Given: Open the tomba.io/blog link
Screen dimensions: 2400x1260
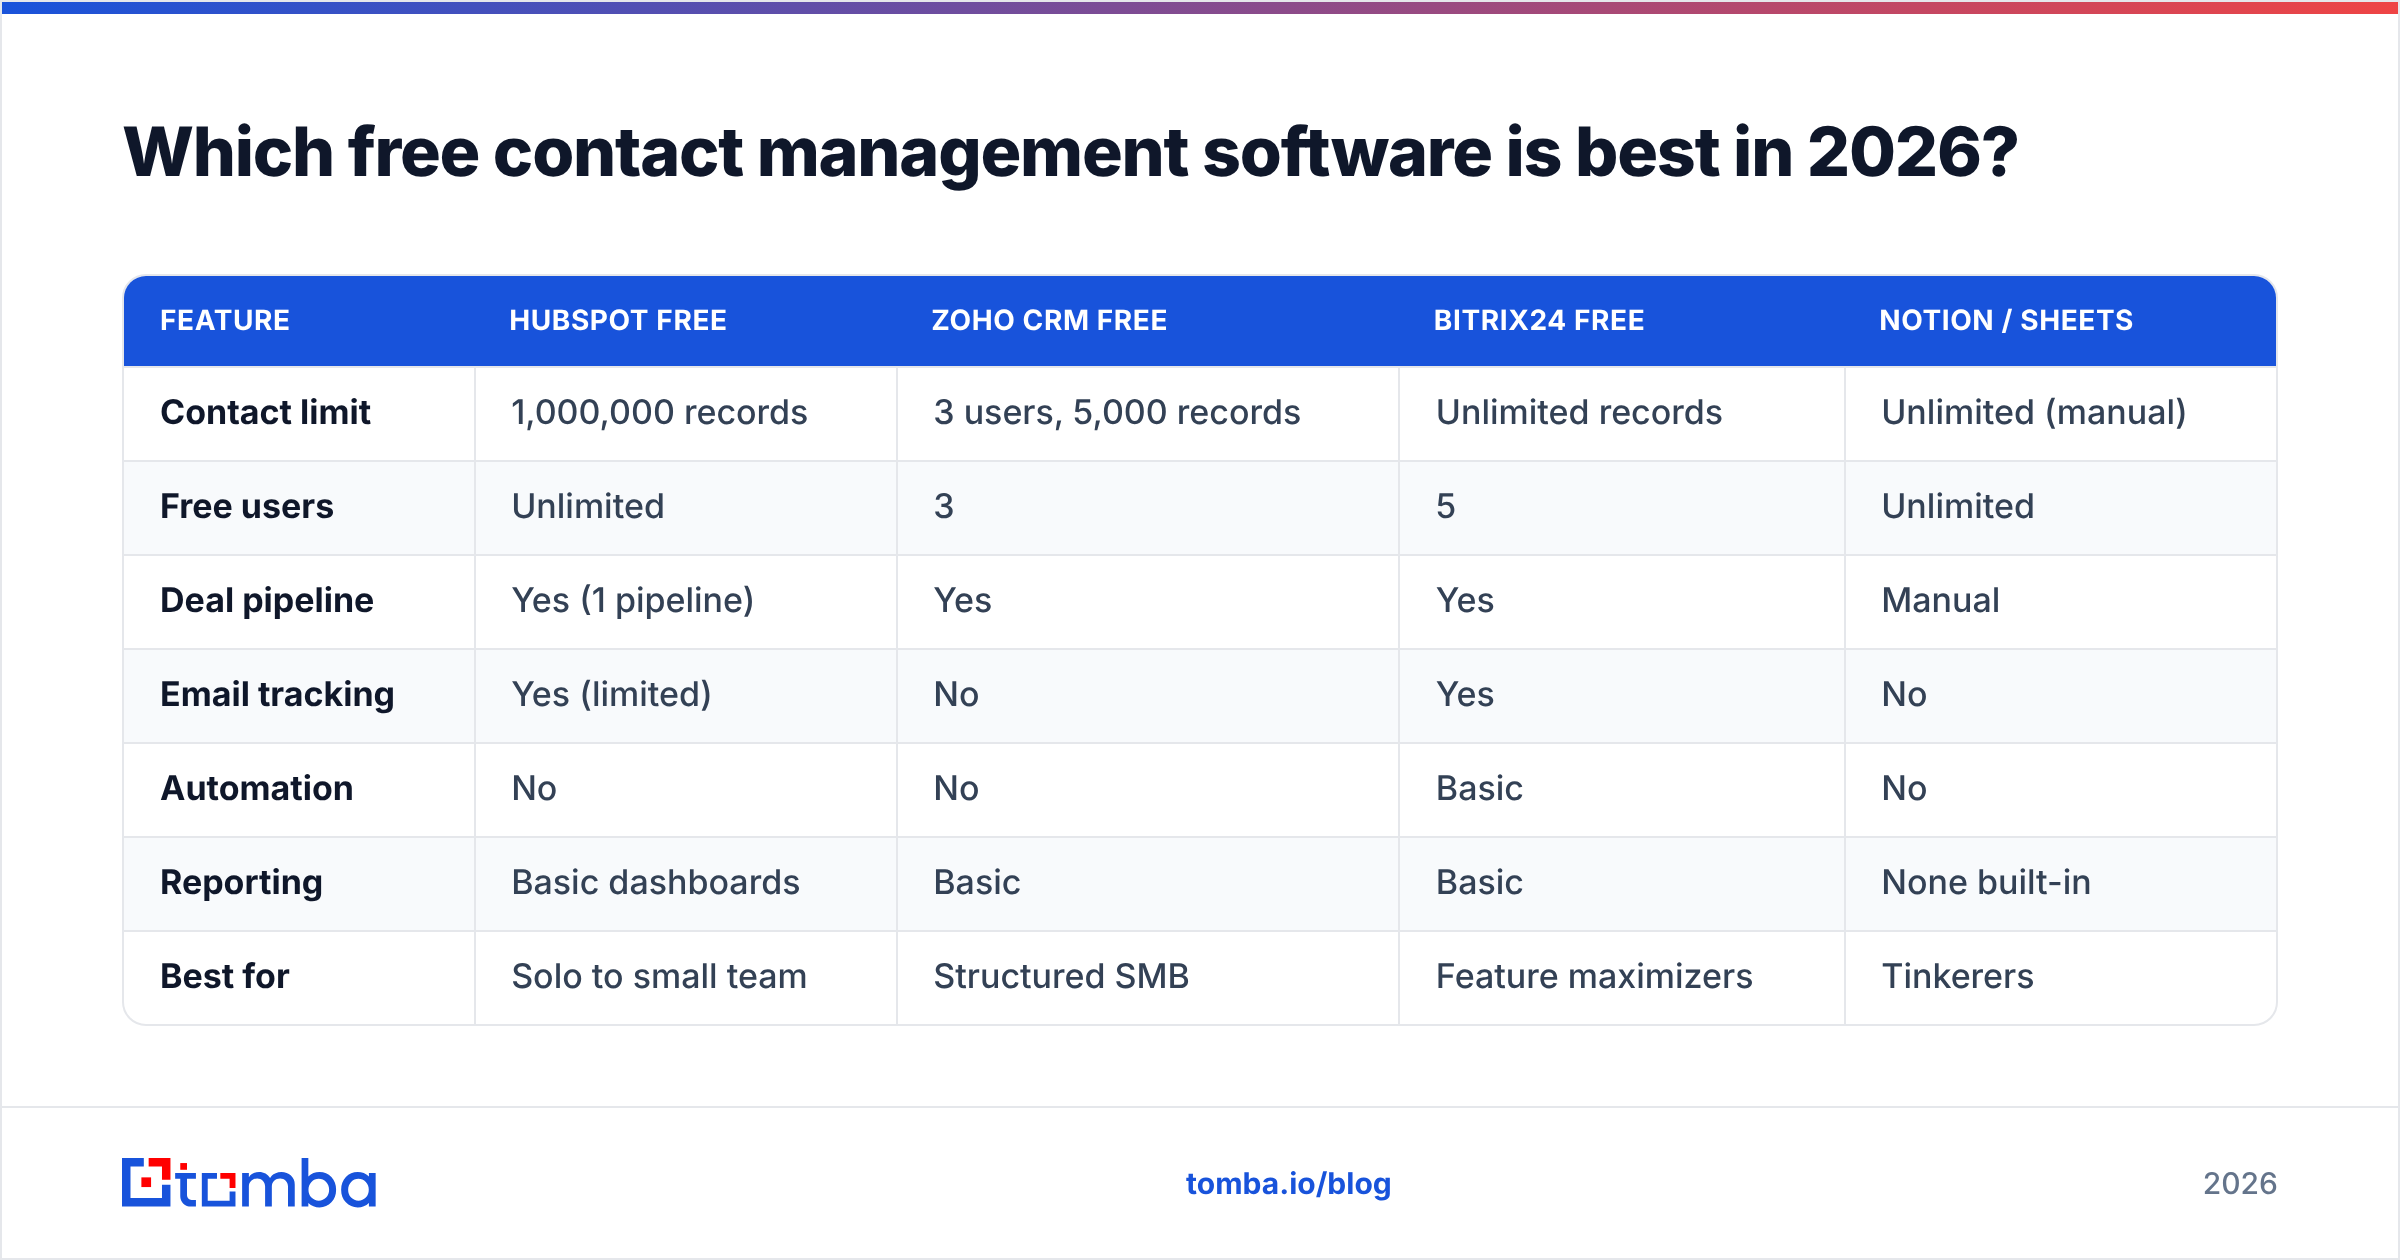Looking at the screenshot, I should [x=1288, y=1184].
